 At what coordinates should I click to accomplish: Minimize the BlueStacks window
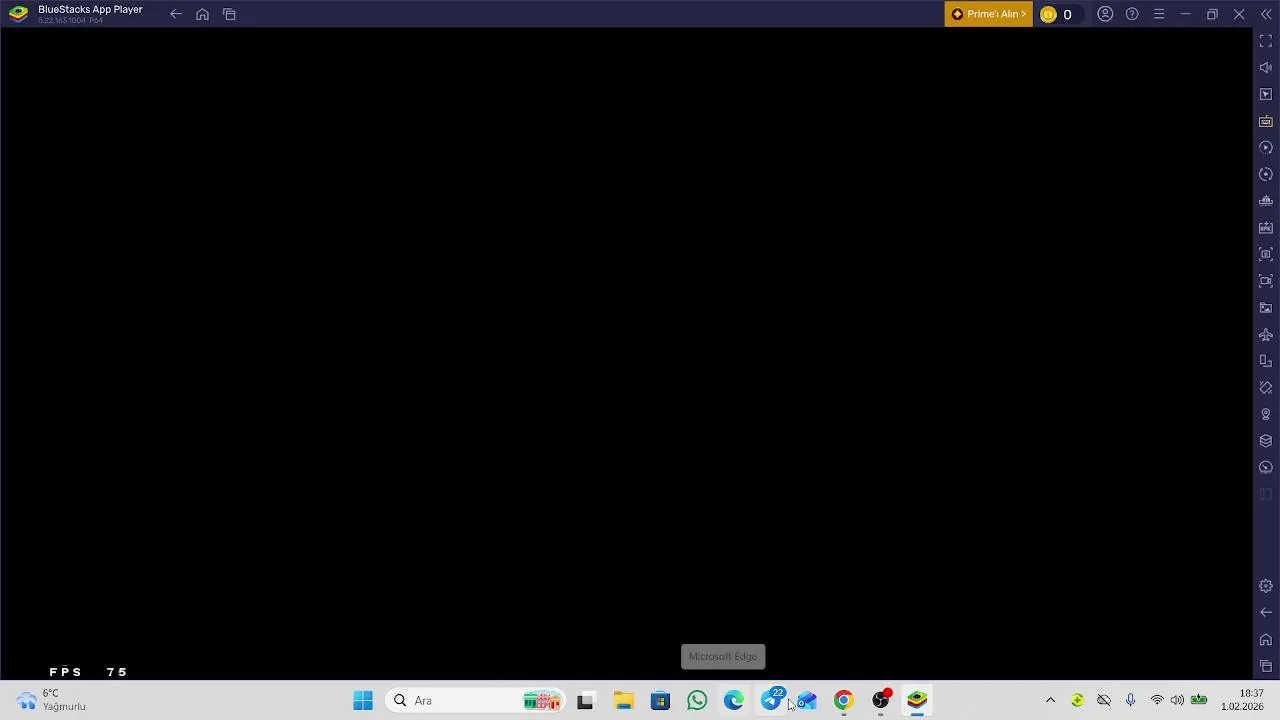pos(1185,14)
